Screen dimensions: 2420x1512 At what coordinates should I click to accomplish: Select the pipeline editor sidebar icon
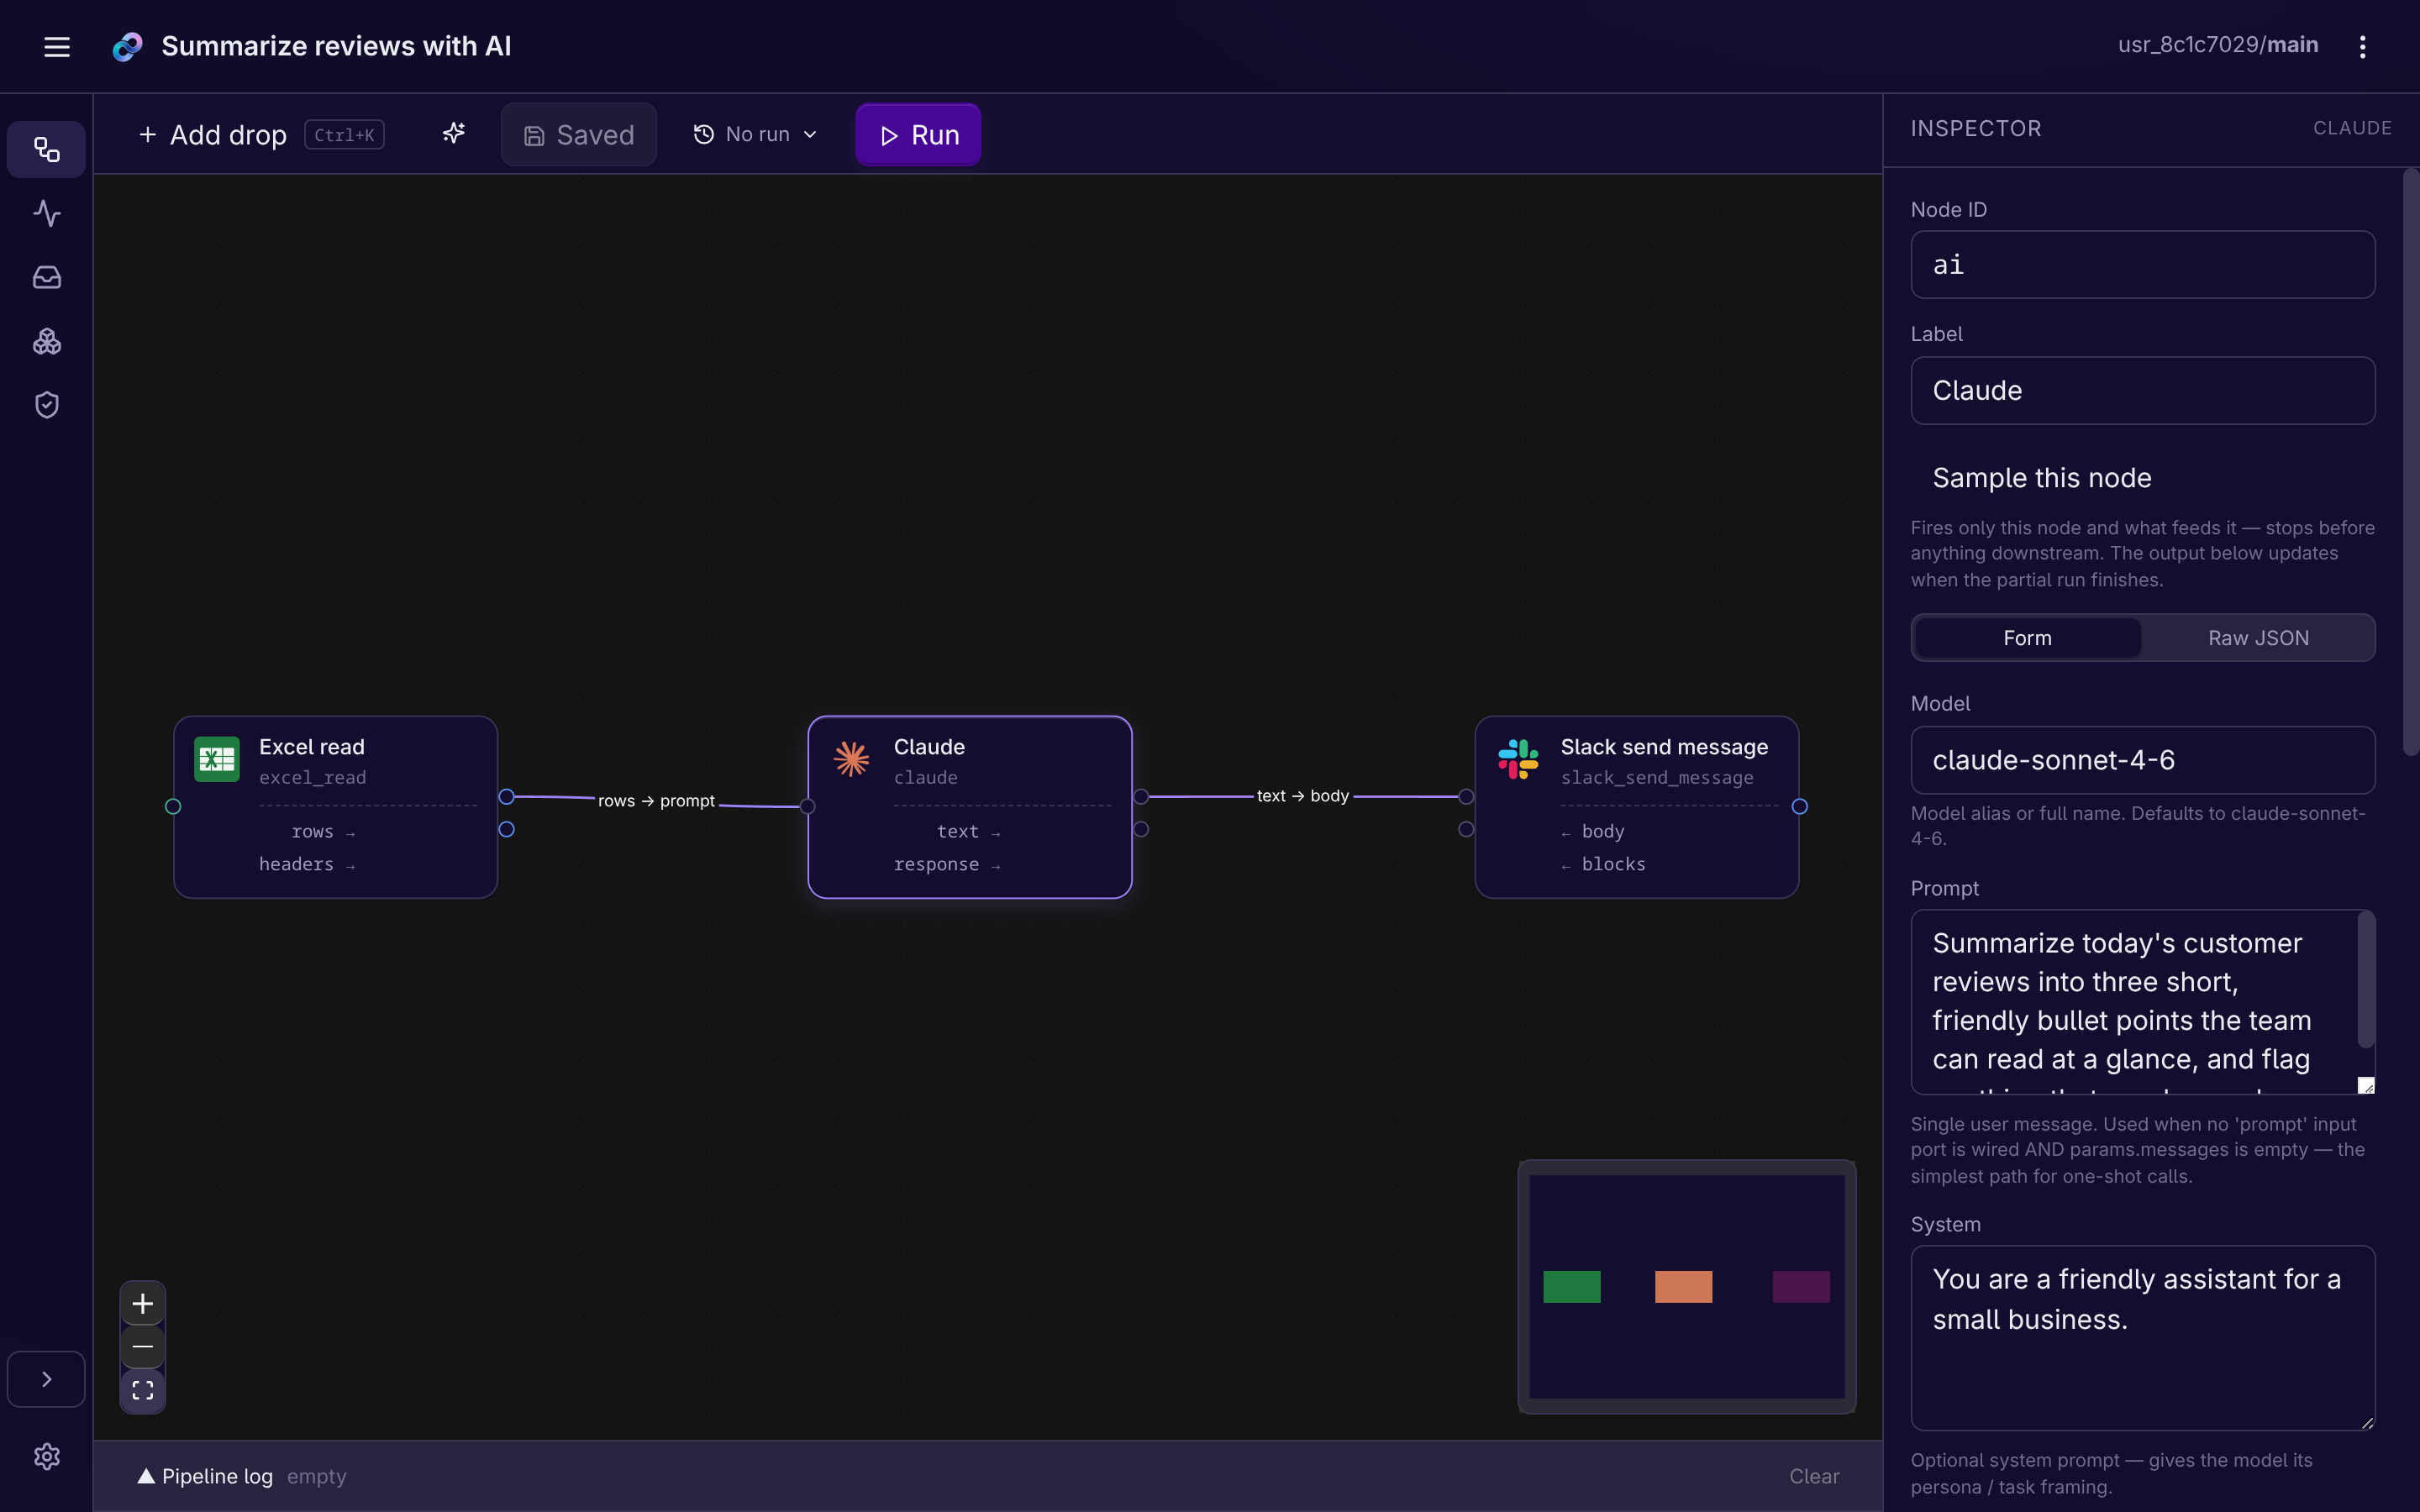point(47,150)
